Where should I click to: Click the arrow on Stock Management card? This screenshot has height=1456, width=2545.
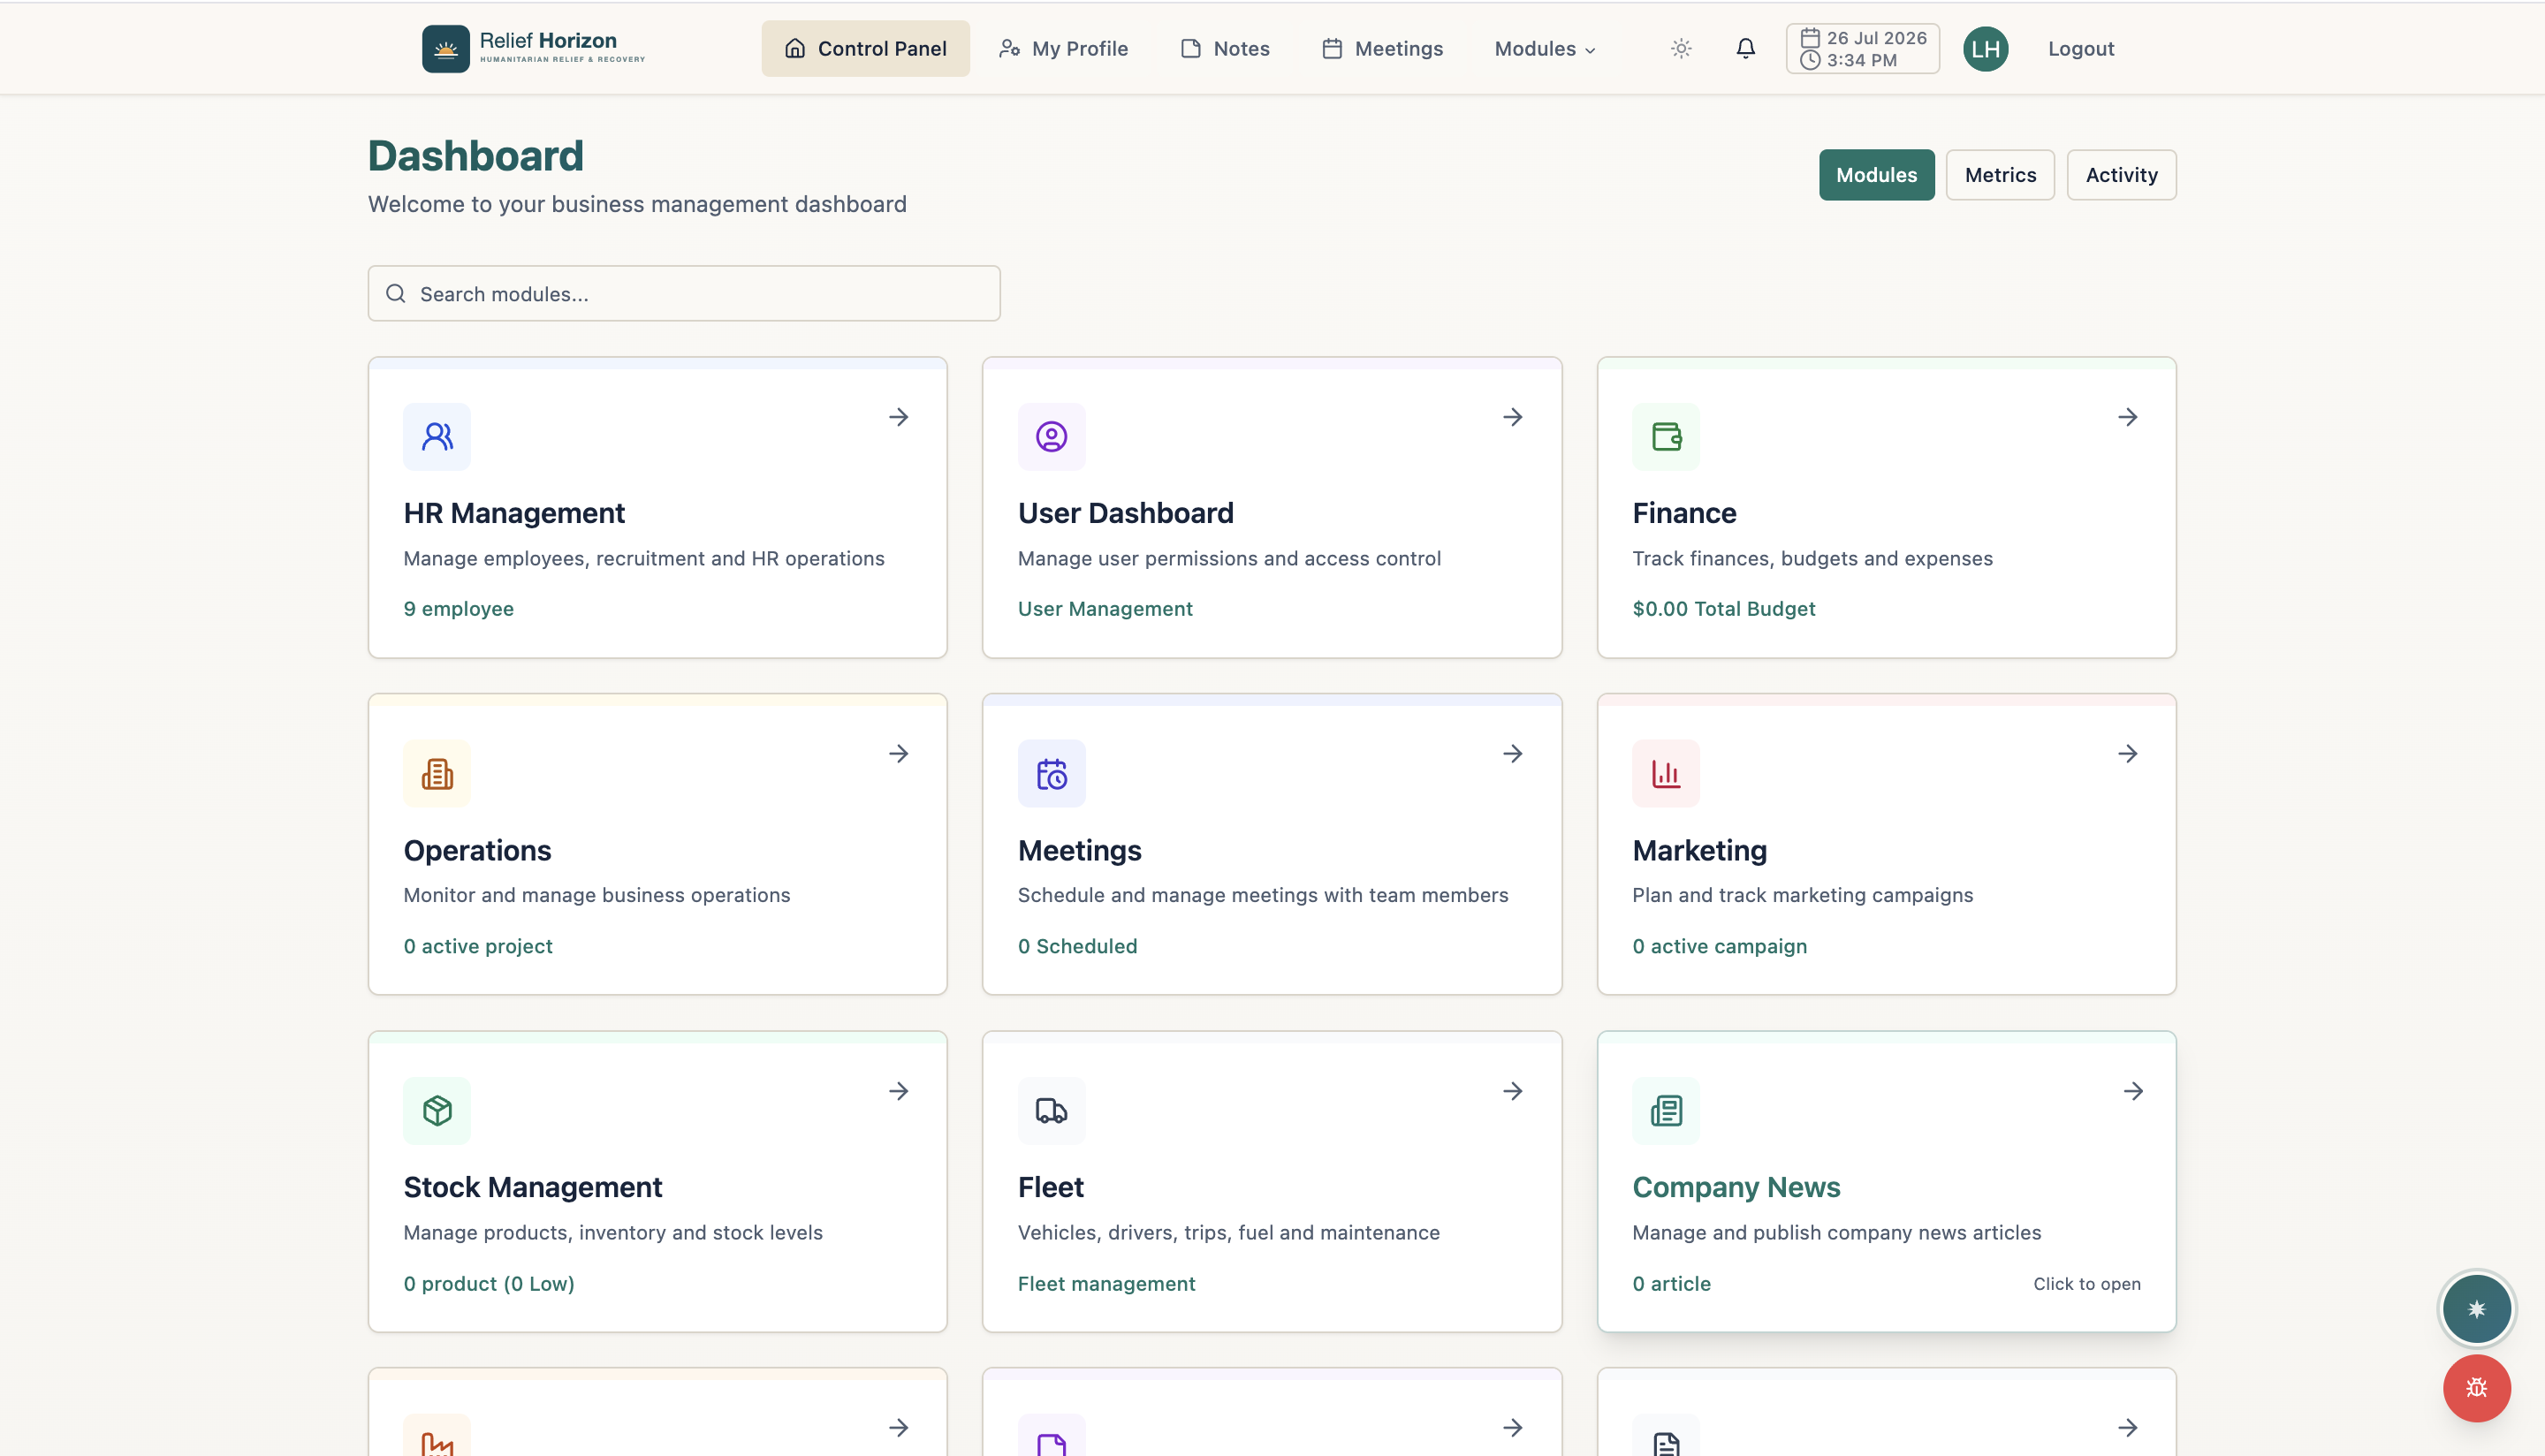[x=898, y=1090]
